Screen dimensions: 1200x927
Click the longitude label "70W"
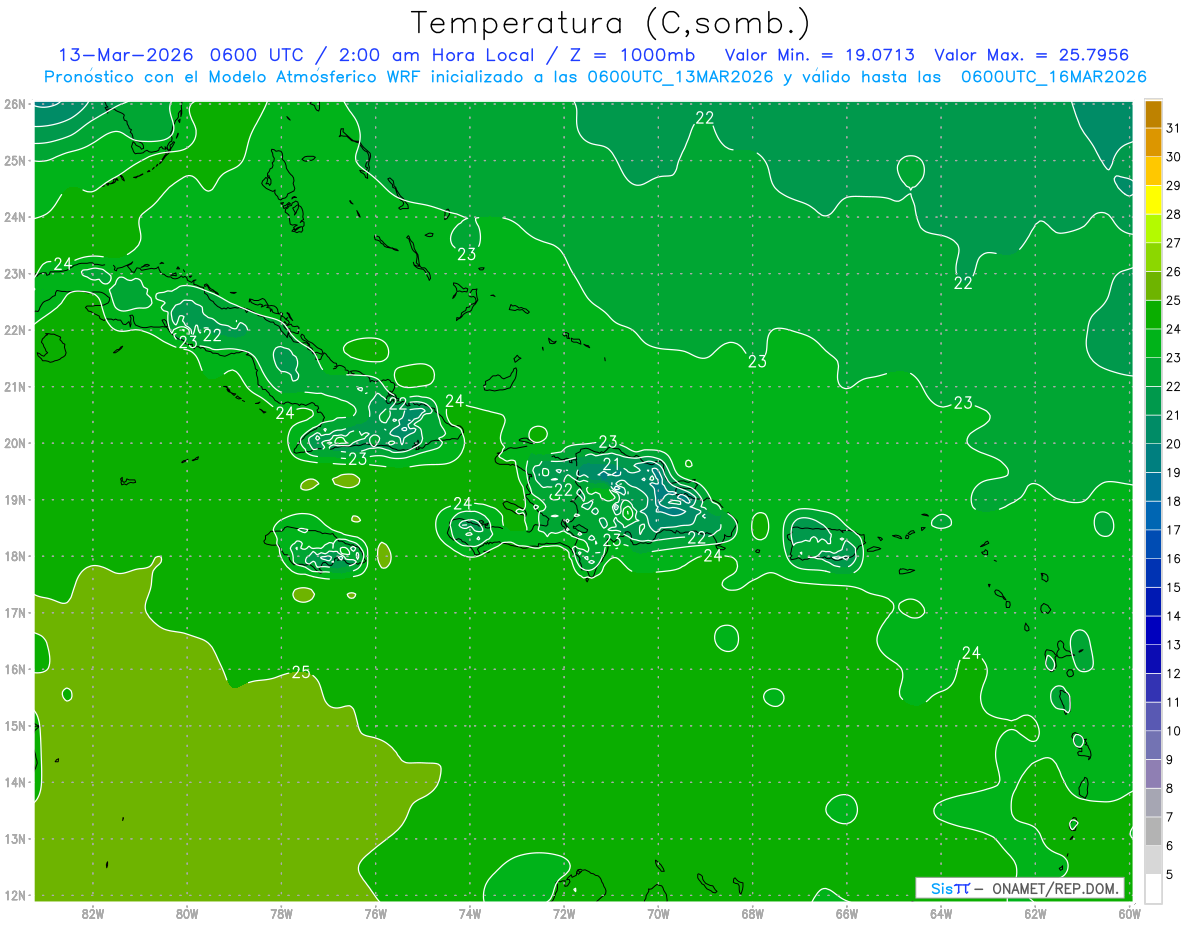point(658,913)
